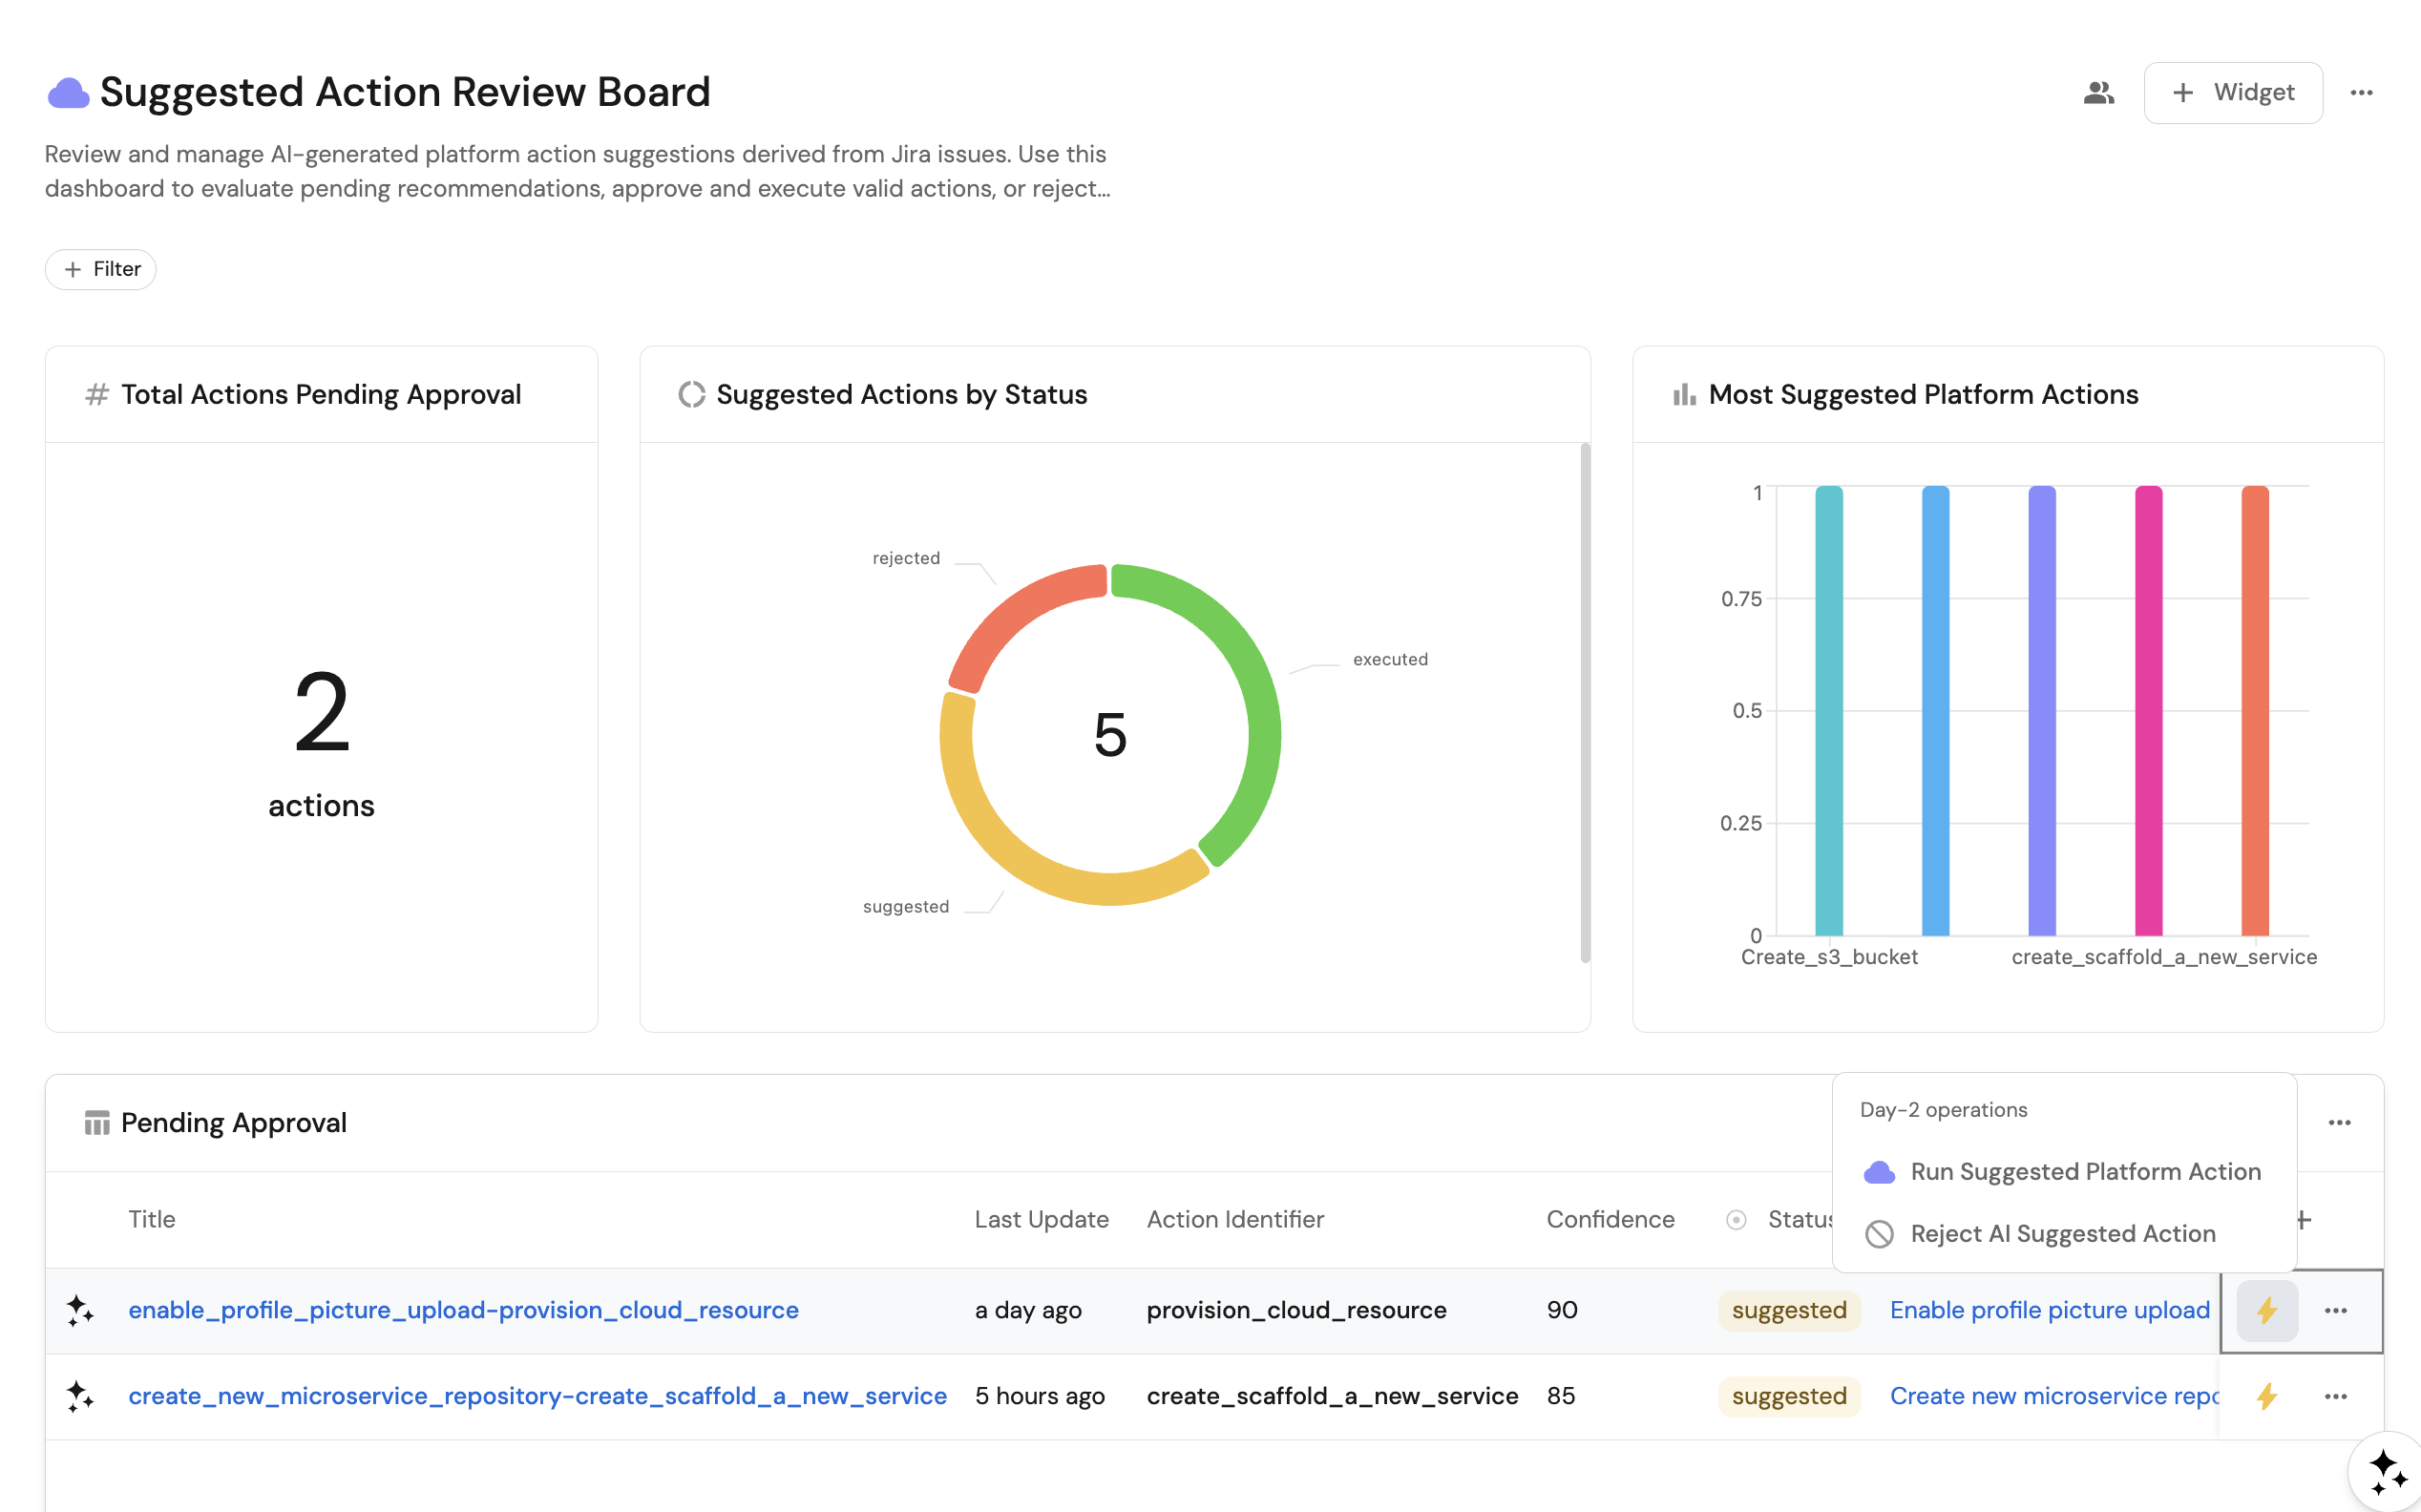Click the lightning action icon on second row
This screenshot has height=1512, width=2421.
[2266, 1396]
